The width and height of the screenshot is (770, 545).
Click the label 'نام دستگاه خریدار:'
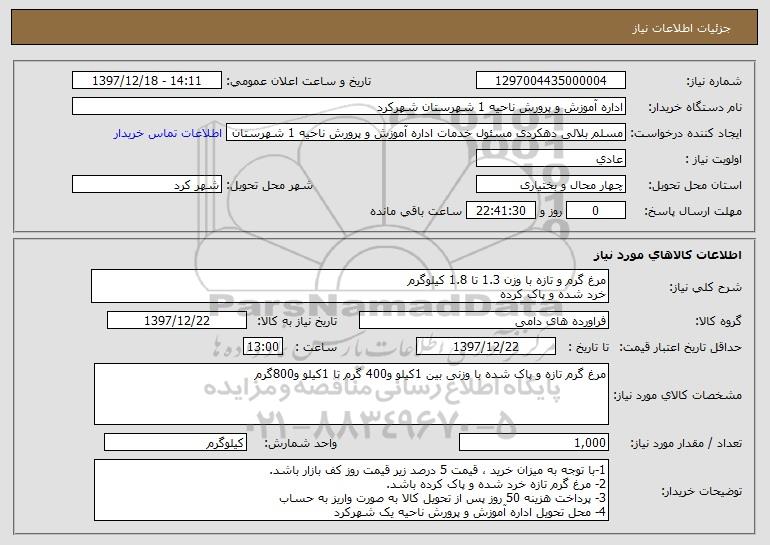pos(695,107)
